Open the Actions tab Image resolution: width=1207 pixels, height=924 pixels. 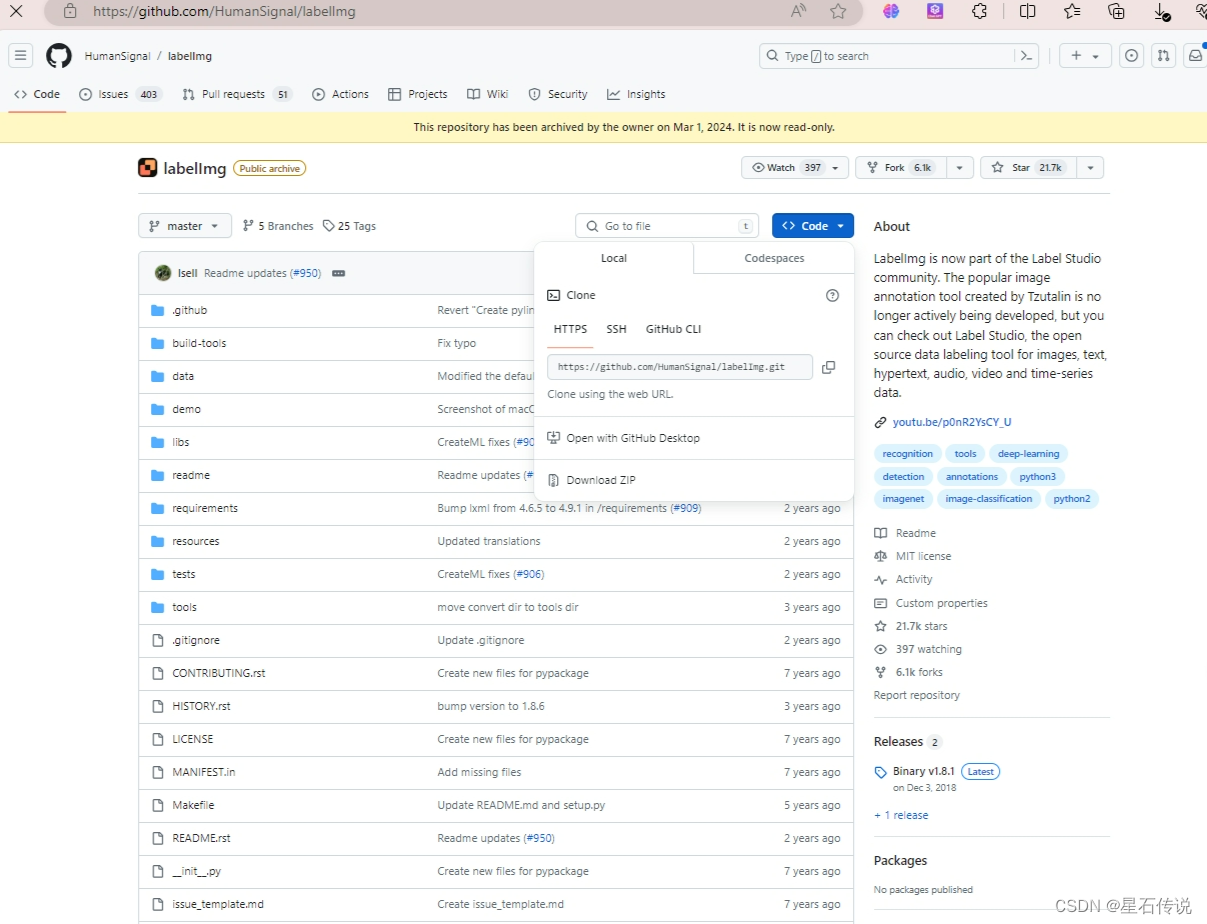340,94
